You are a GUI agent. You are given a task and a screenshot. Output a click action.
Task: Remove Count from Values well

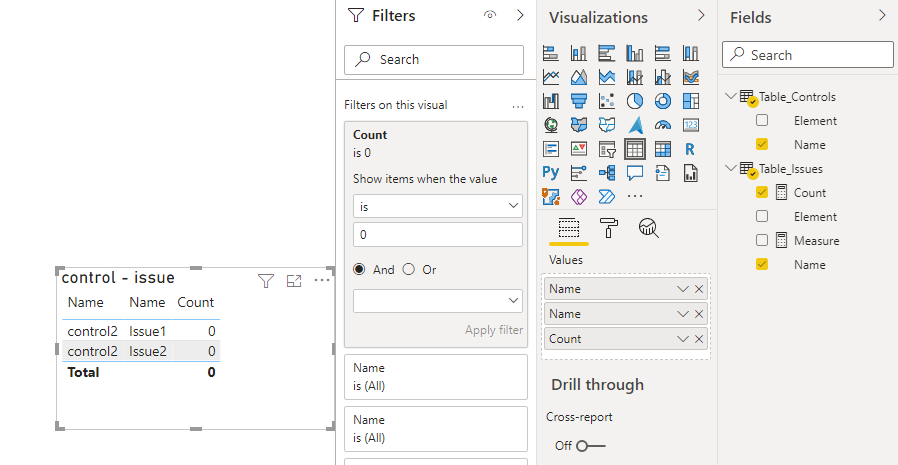coord(699,339)
